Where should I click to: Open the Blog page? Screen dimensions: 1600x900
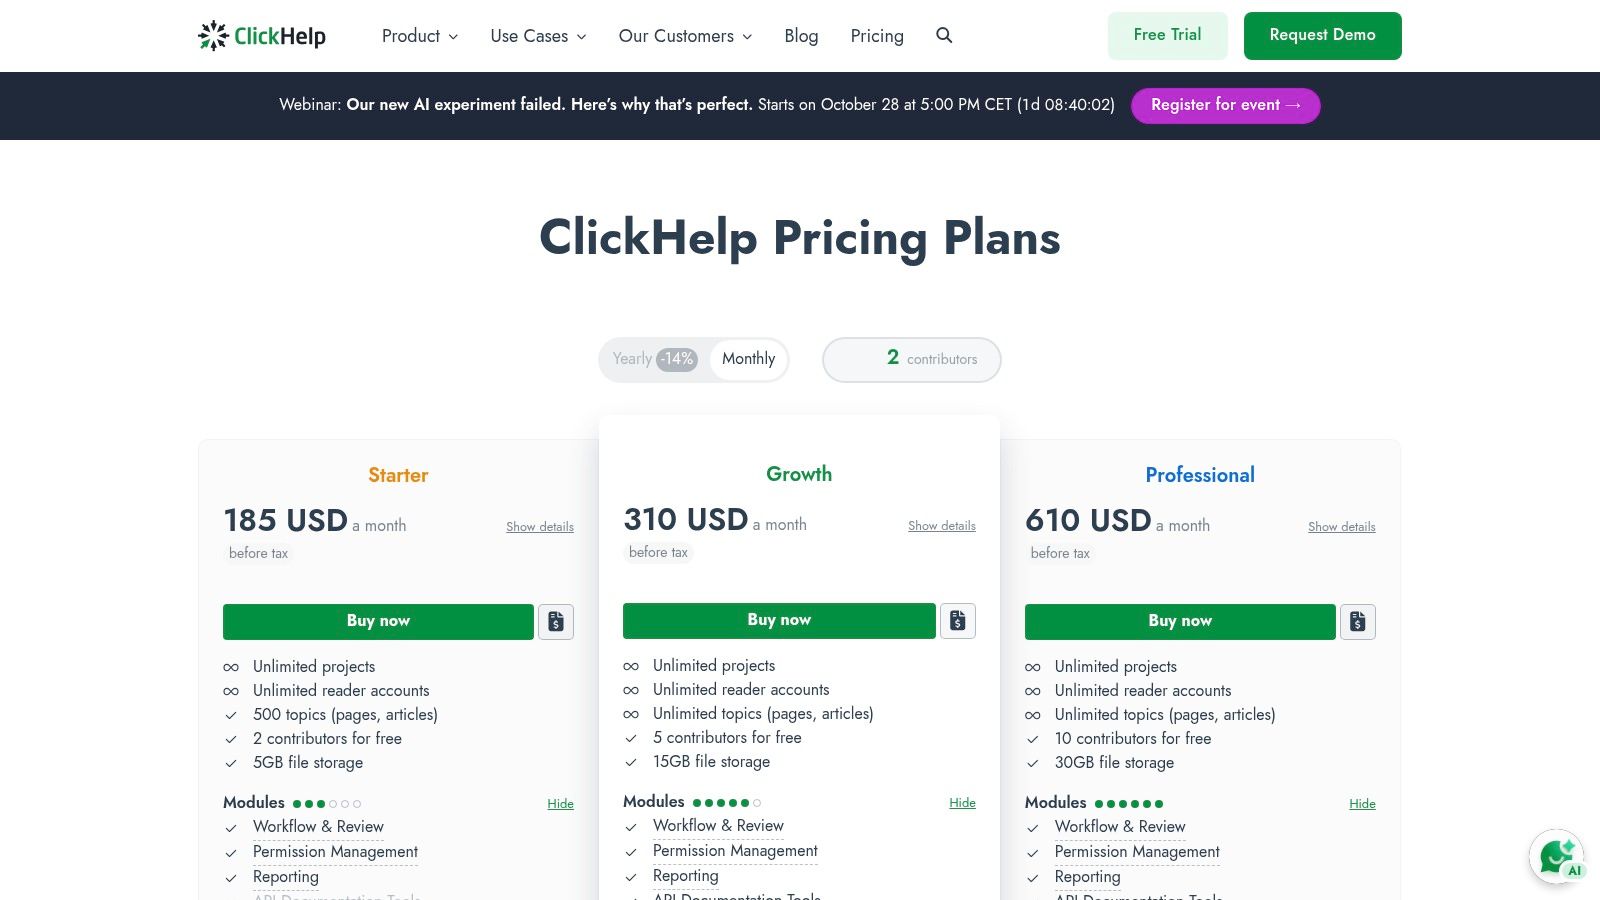tap(801, 35)
